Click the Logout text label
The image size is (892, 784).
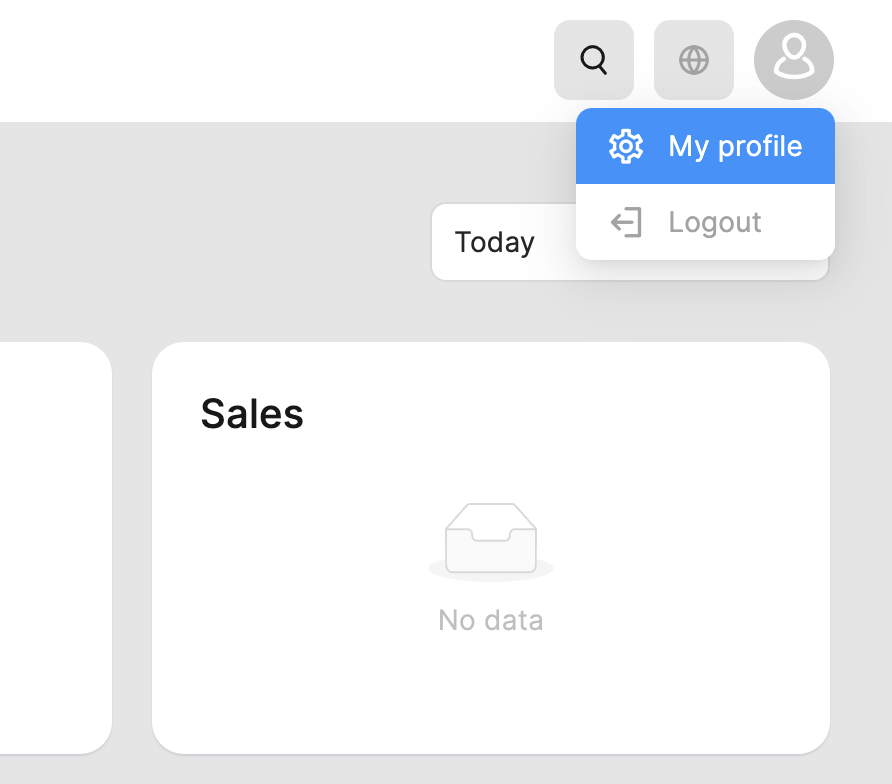coord(715,222)
